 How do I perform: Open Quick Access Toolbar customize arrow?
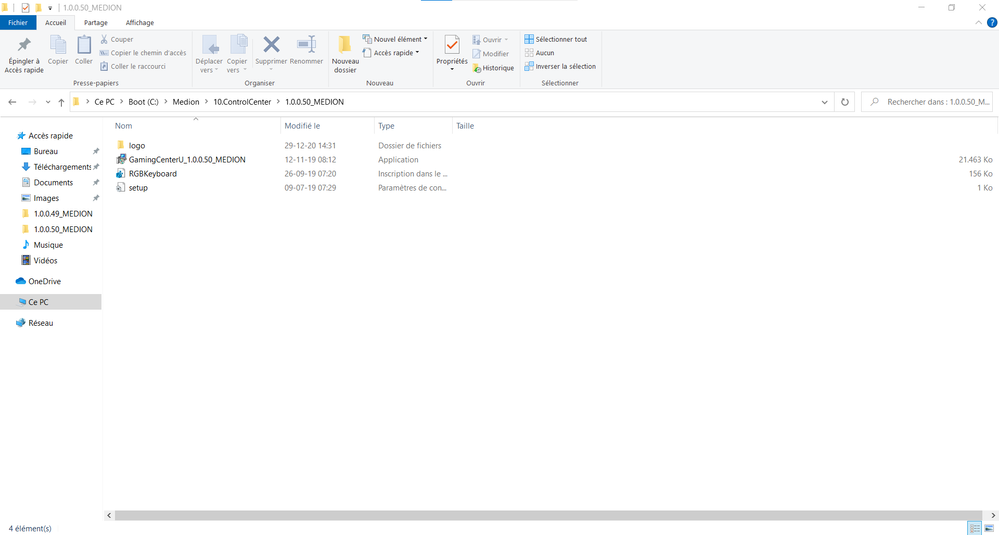[50, 8]
